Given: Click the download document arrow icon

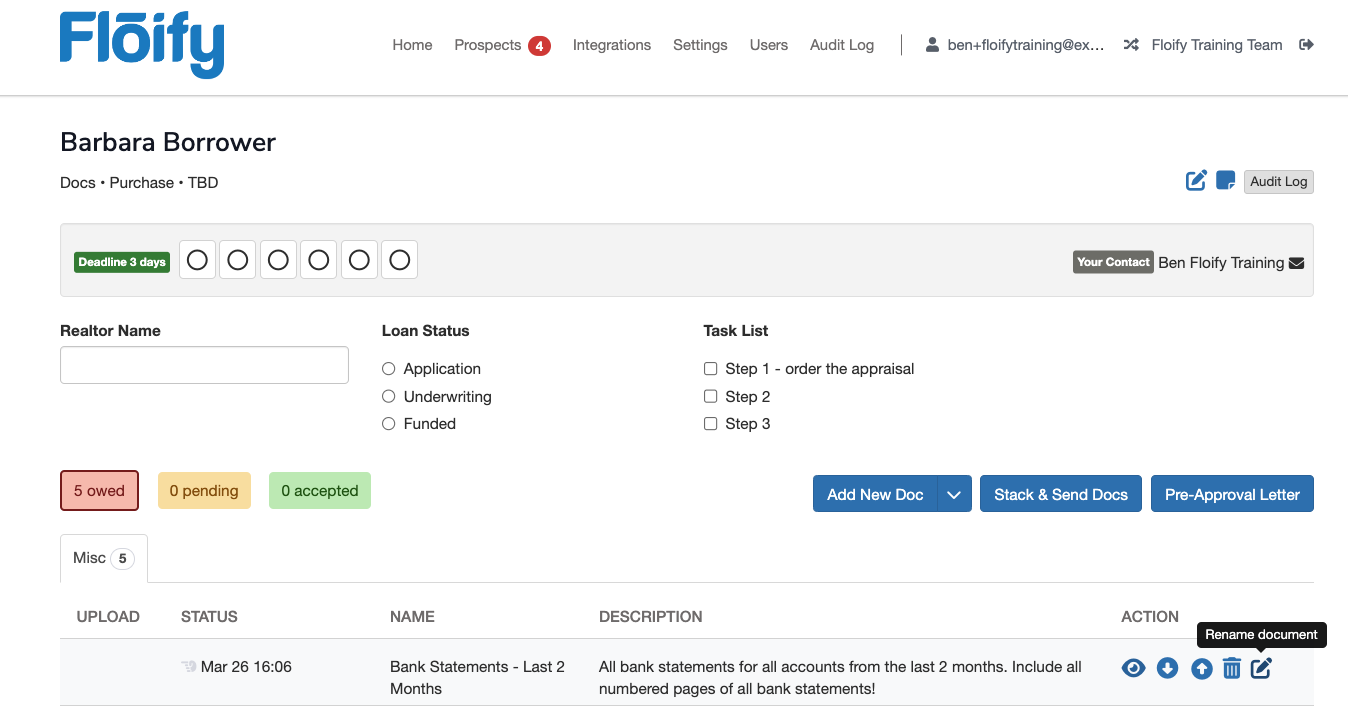Looking at the screenshot, I should 1167,668.
